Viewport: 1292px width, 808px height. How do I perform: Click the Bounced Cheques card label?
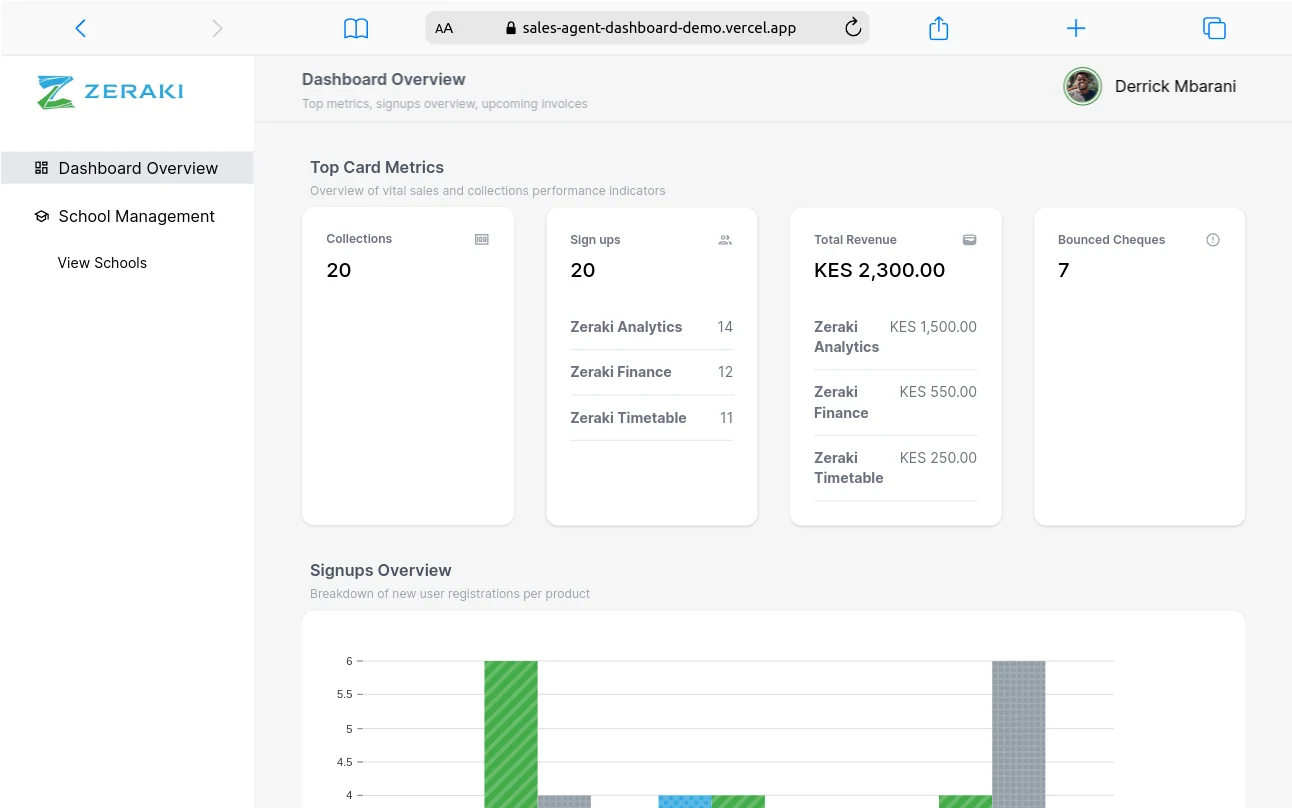click(1112, 240)
